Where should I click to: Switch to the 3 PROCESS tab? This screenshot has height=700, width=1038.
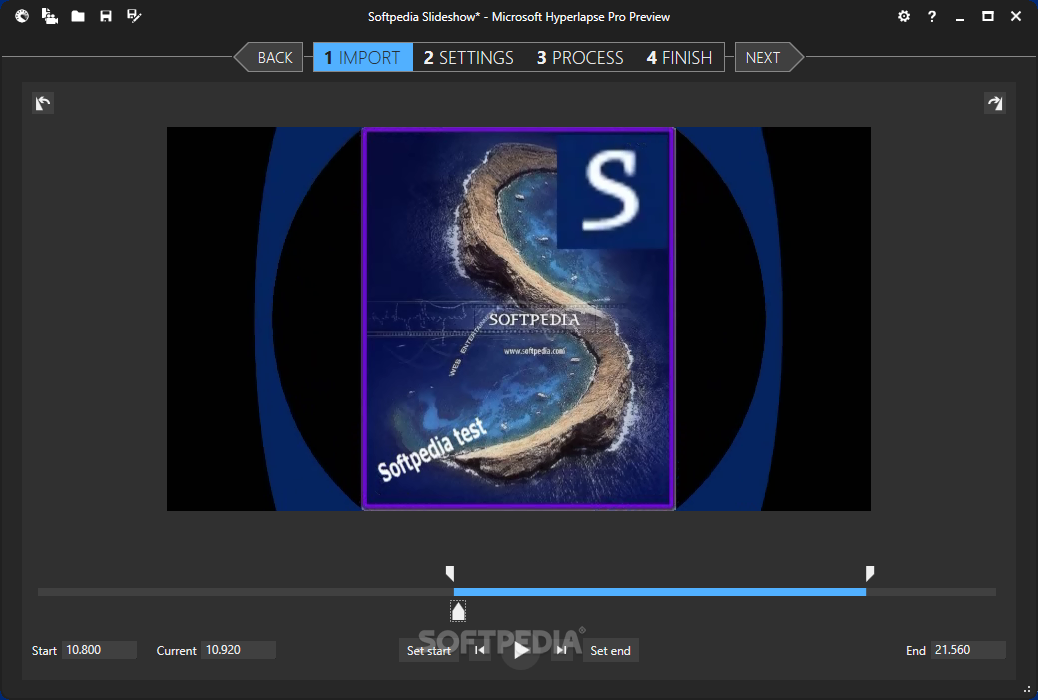pyautogui.click(x=580, y=58)
